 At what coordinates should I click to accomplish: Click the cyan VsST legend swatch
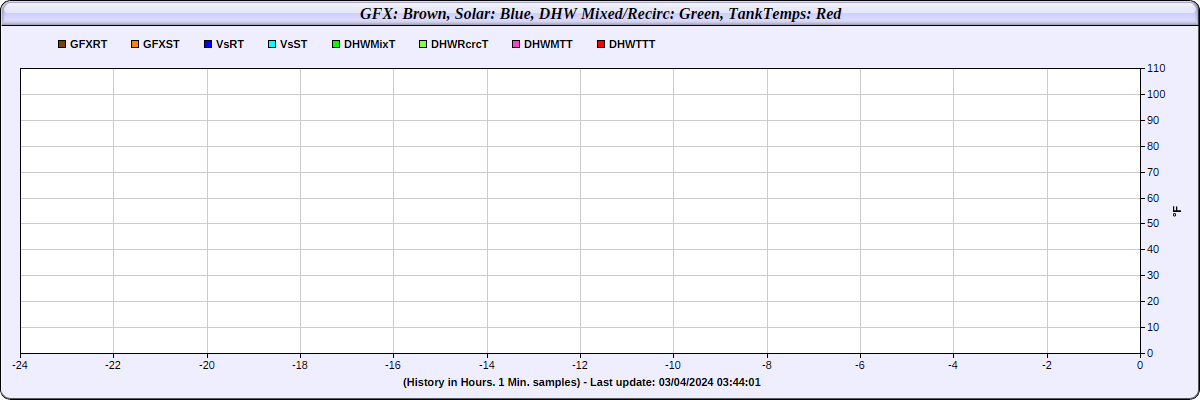pyautogui.click(x=271, y=45)
